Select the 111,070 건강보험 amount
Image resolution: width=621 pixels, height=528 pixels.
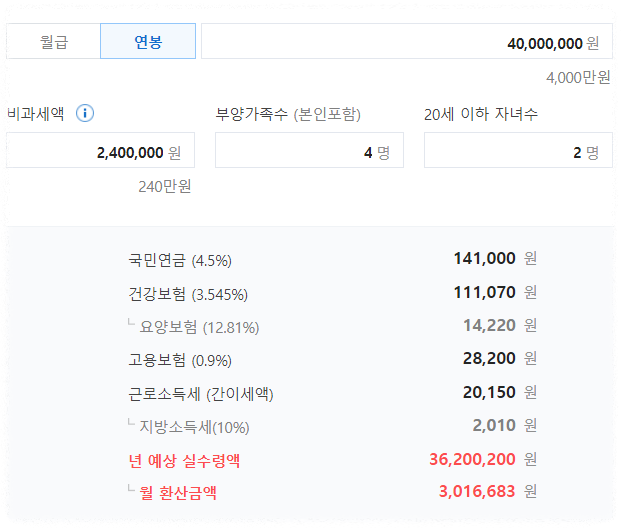[484, 292]
